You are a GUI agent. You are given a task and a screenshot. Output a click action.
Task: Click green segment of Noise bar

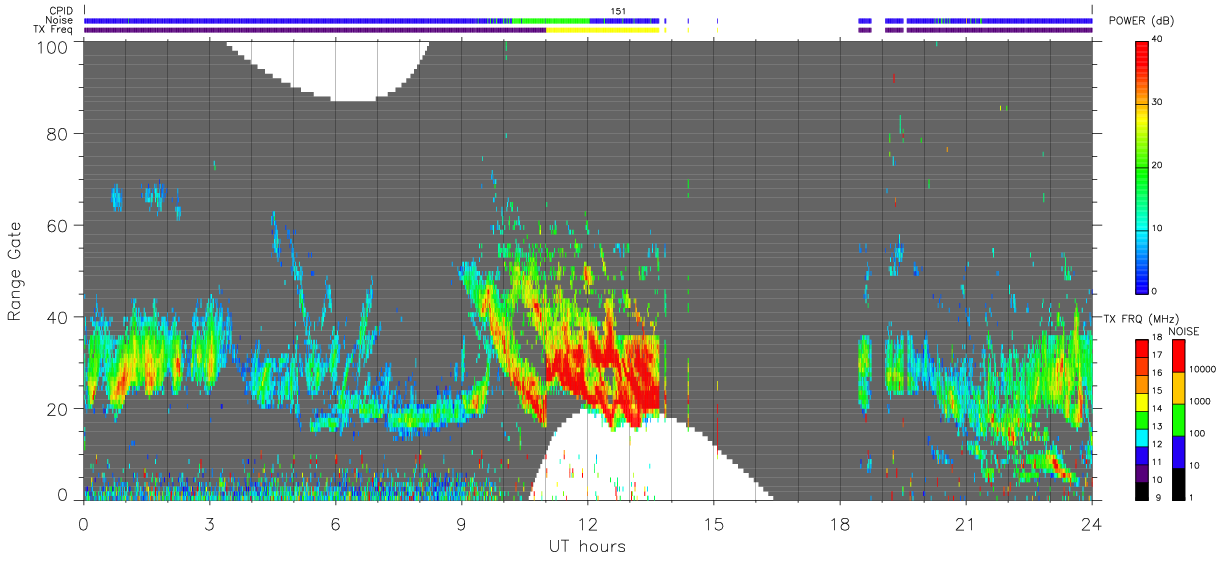point(550,20)
